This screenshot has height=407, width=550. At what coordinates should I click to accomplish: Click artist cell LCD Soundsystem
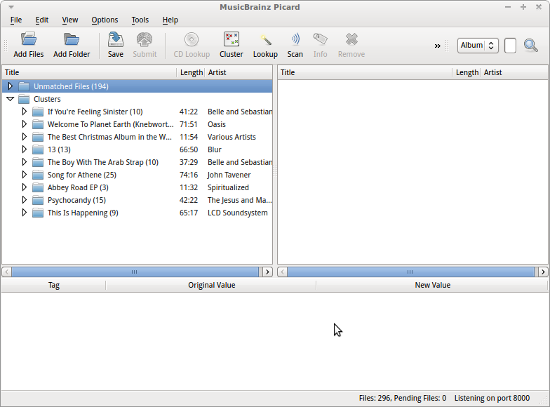click(237, 213)
